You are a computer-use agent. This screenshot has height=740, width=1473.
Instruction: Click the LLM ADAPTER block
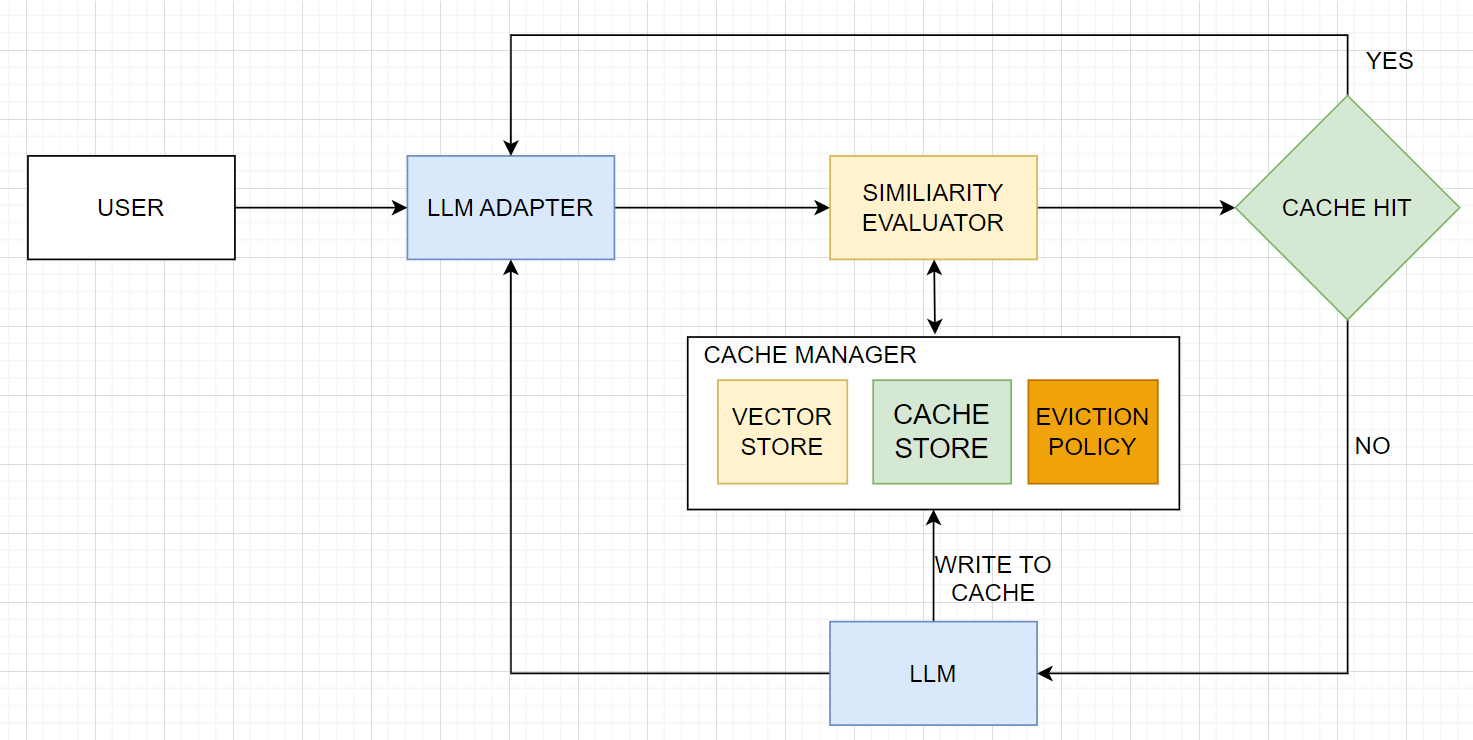(x=511, y=208)
